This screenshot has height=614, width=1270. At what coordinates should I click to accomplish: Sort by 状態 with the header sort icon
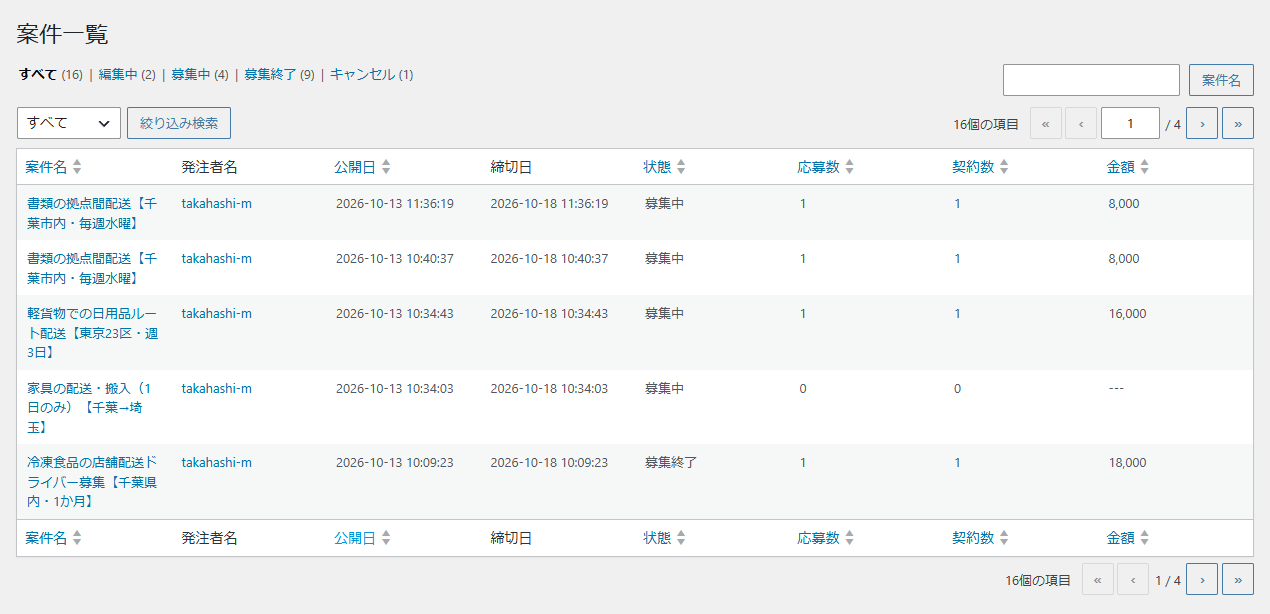[x=681, y=167]
